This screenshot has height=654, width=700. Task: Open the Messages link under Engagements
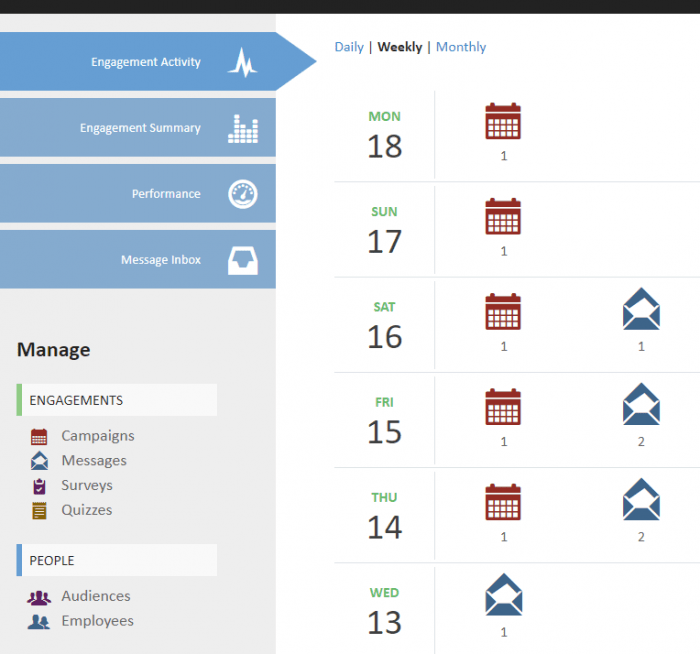[x=94, y=460]
